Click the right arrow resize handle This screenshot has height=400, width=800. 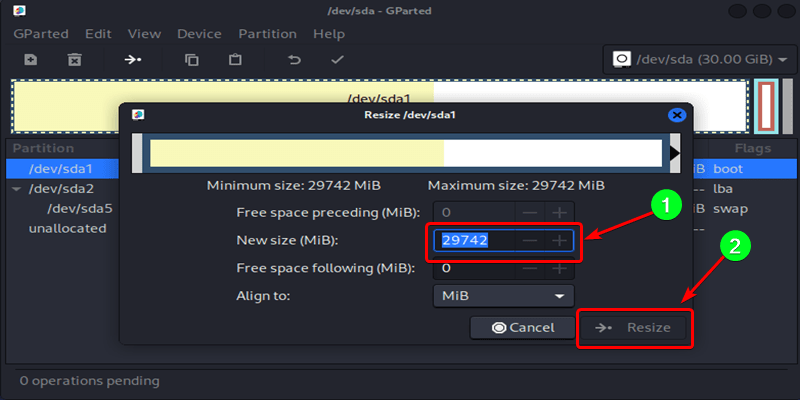675,153
